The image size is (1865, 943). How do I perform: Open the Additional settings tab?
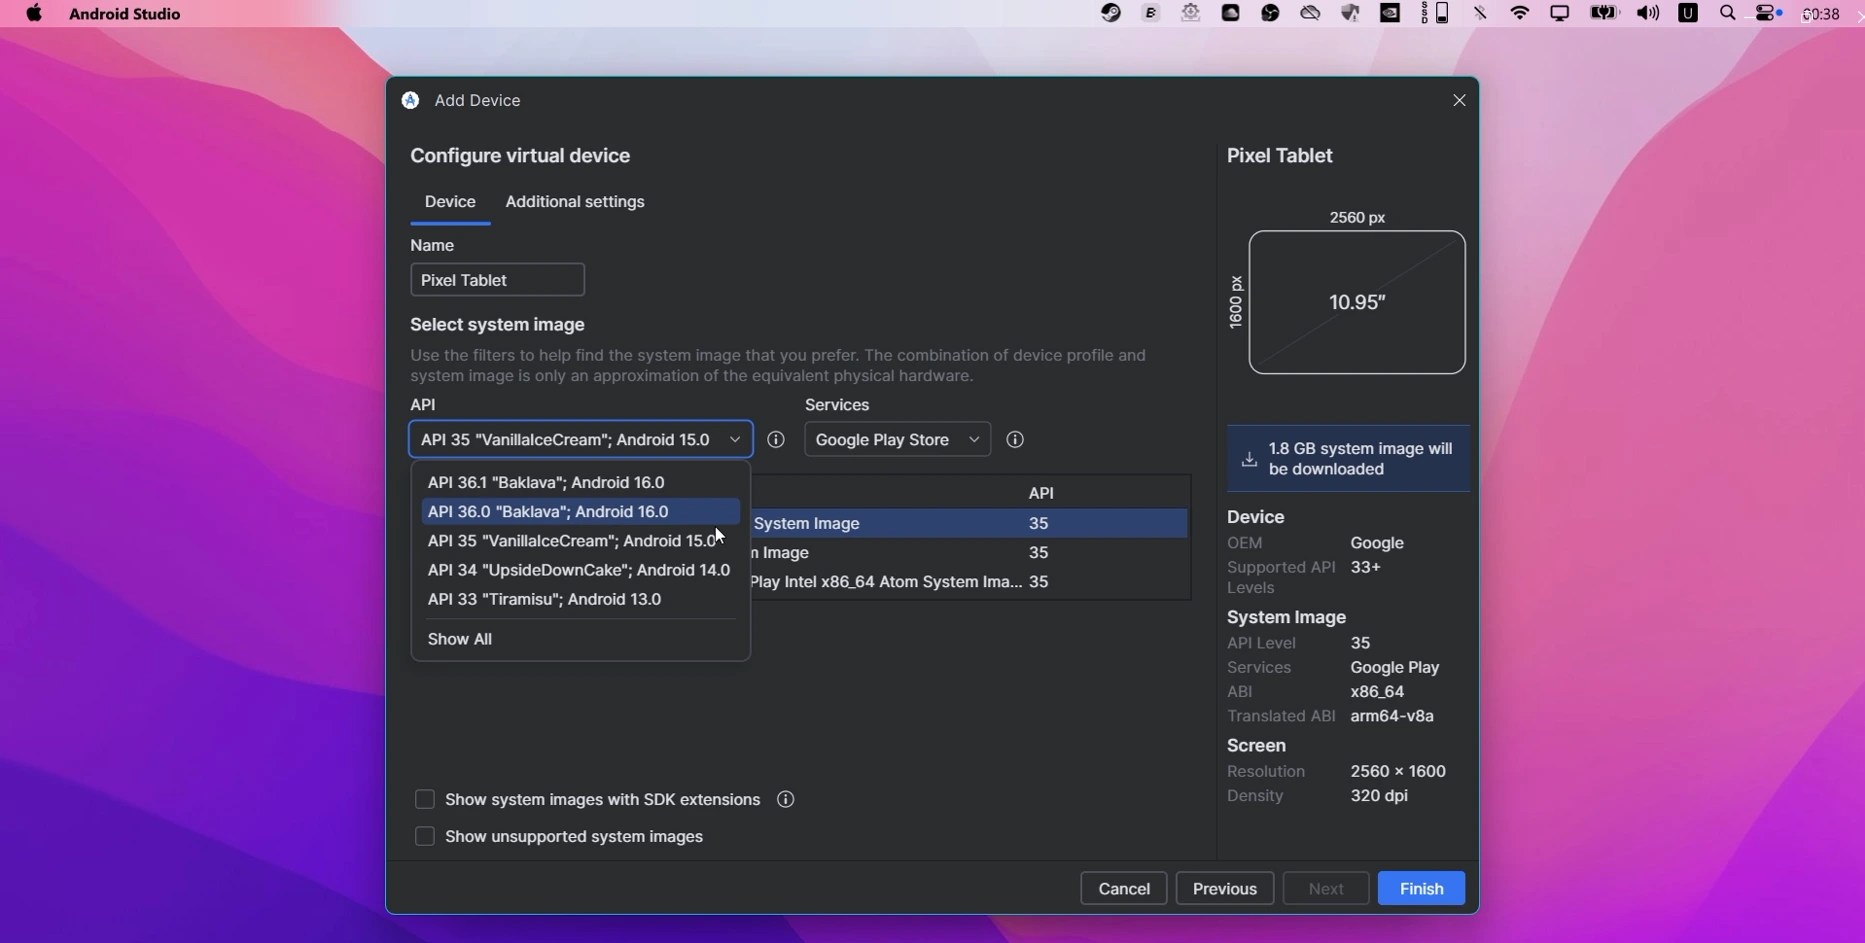[x=575, y=202]
